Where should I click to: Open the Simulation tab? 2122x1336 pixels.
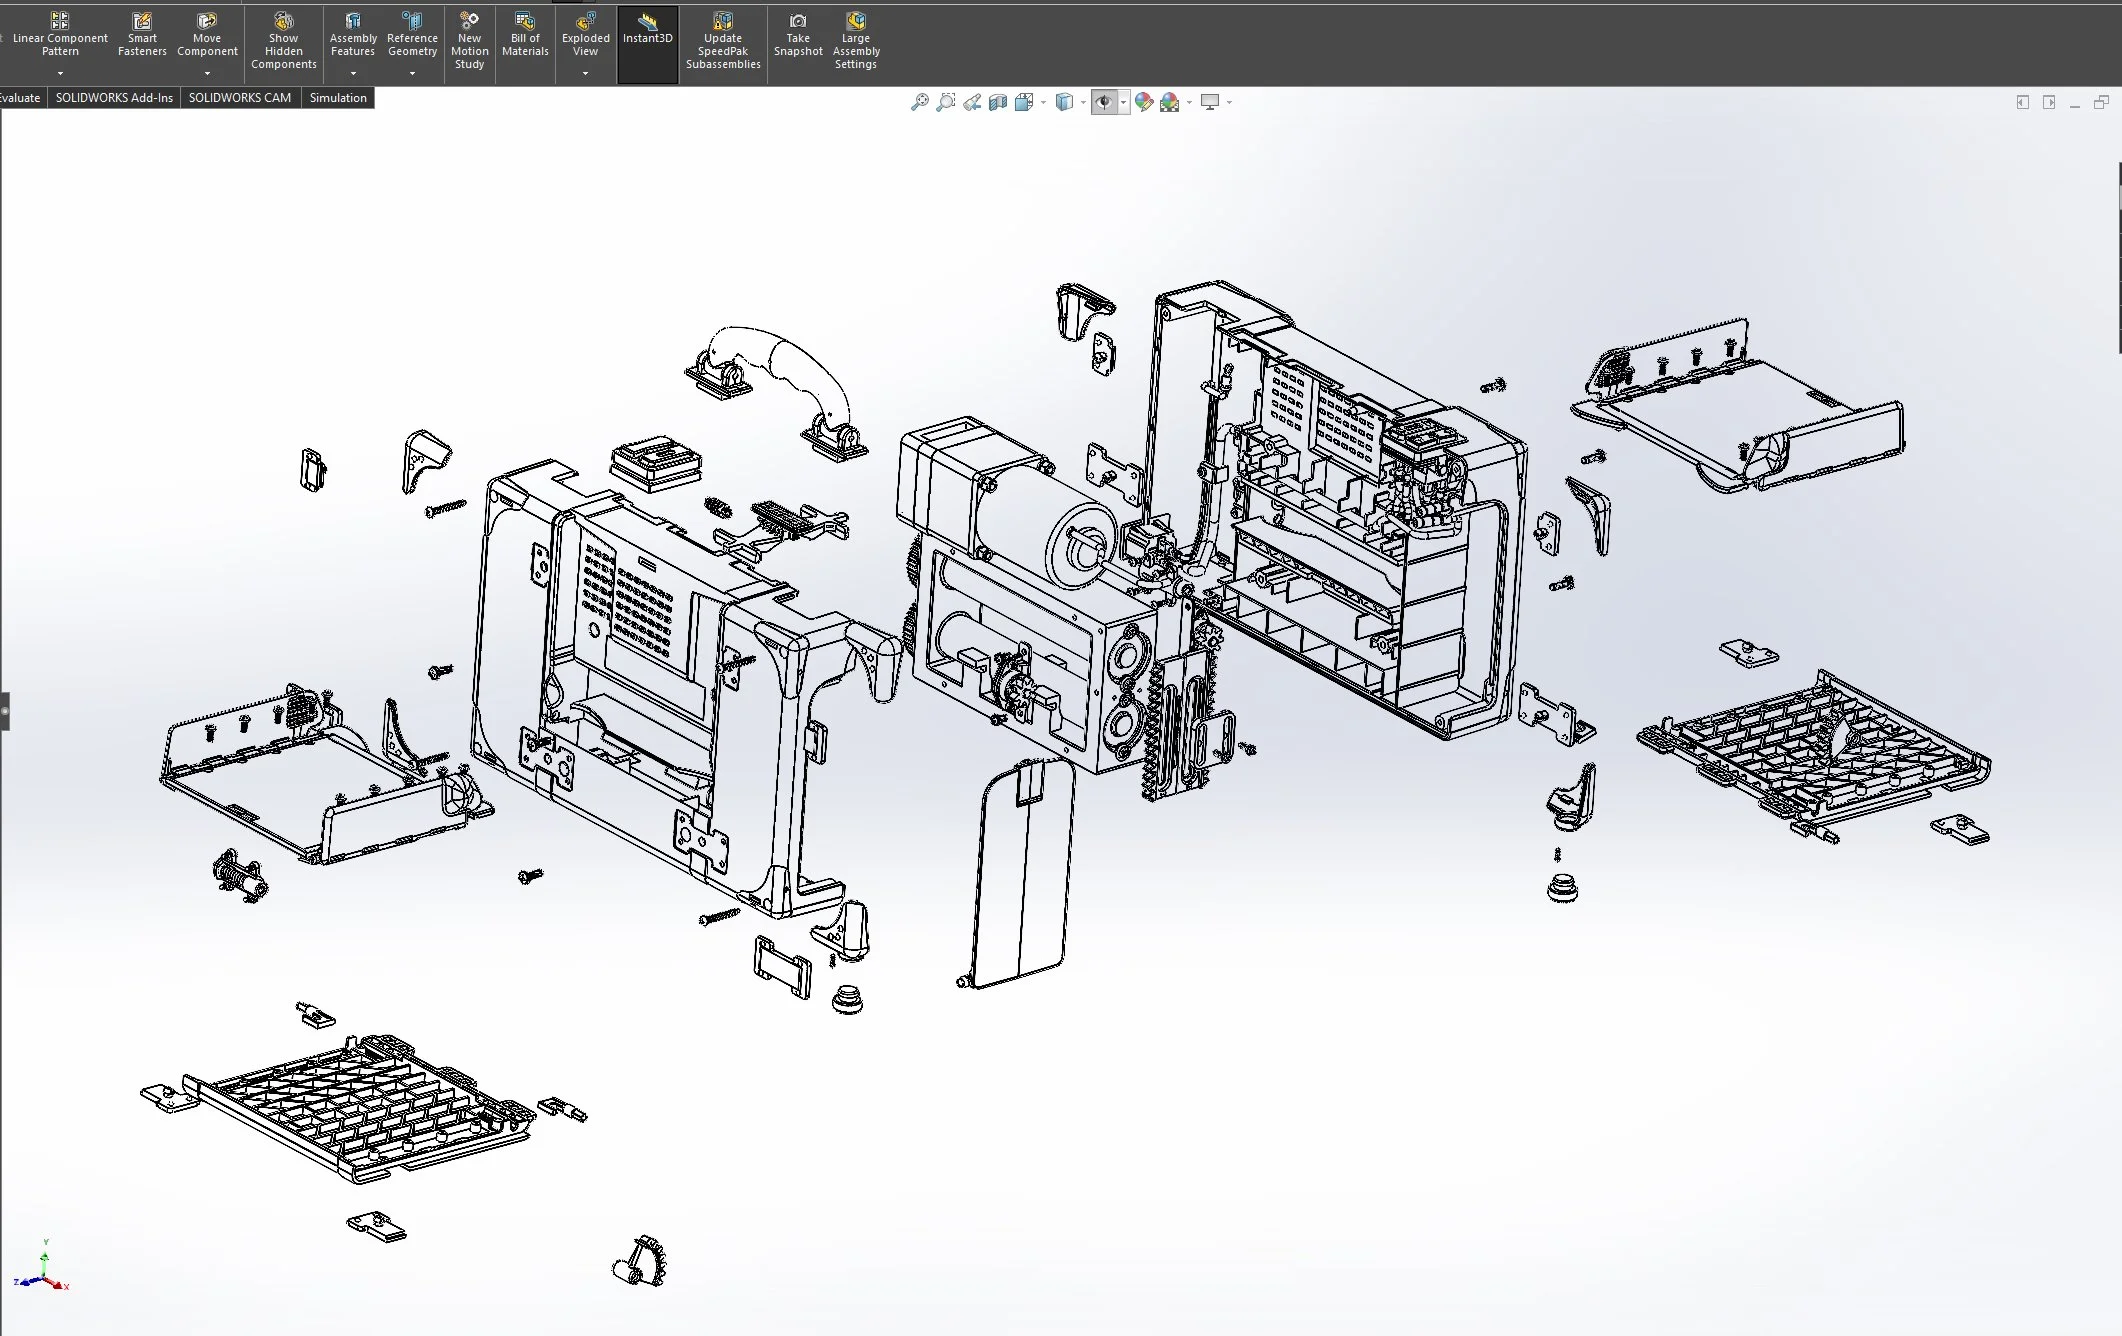[338, 98]
